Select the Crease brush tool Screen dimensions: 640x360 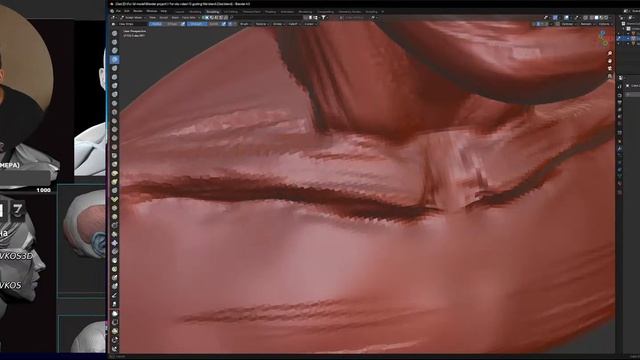click(115, 103)
